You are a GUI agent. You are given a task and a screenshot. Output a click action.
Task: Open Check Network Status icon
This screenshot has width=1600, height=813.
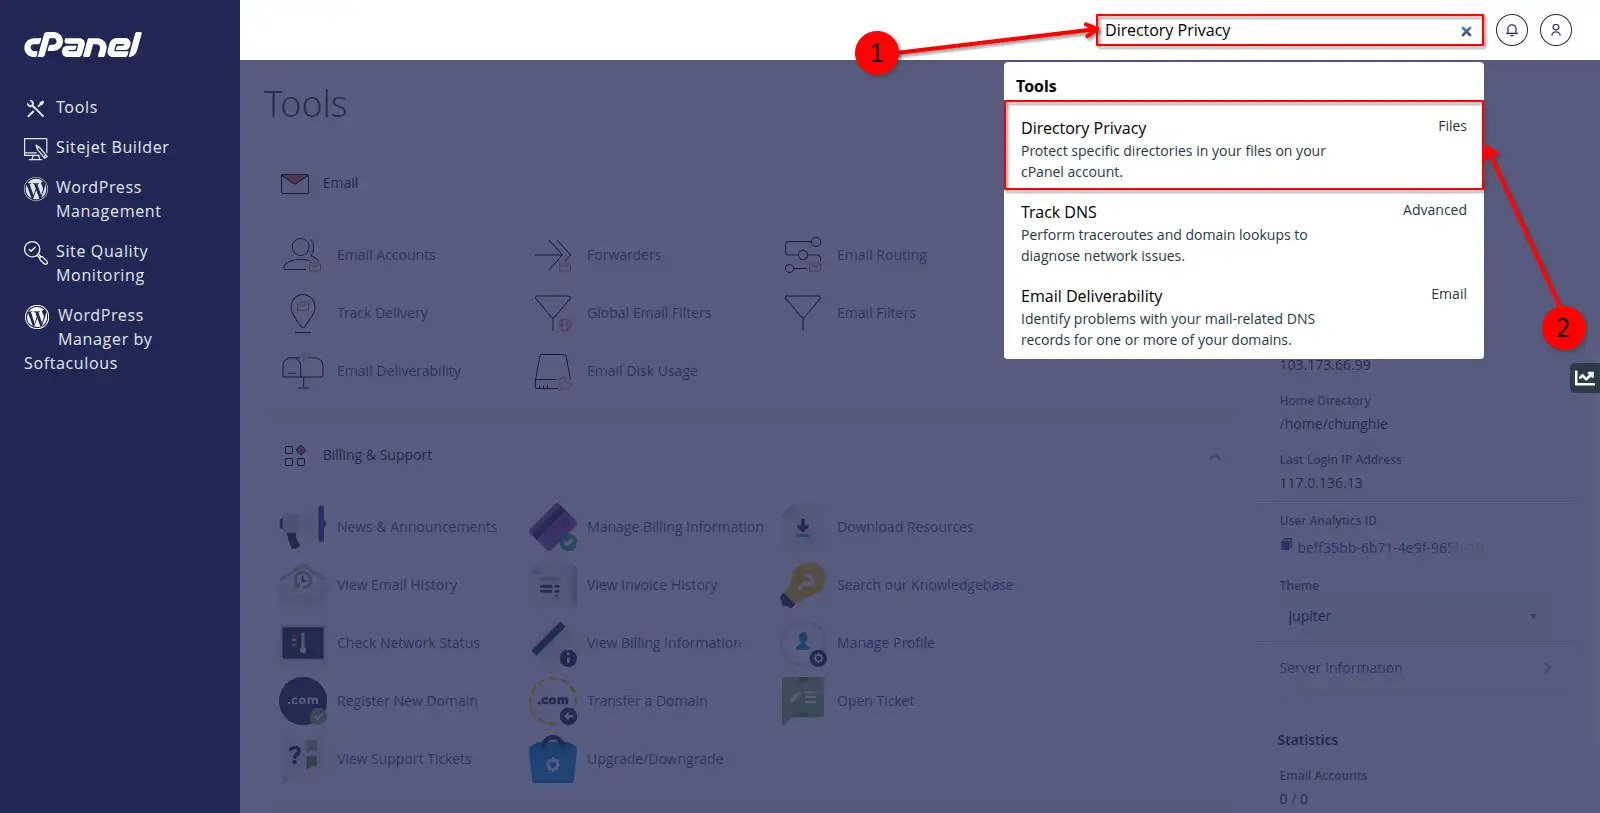coord(302,643)
